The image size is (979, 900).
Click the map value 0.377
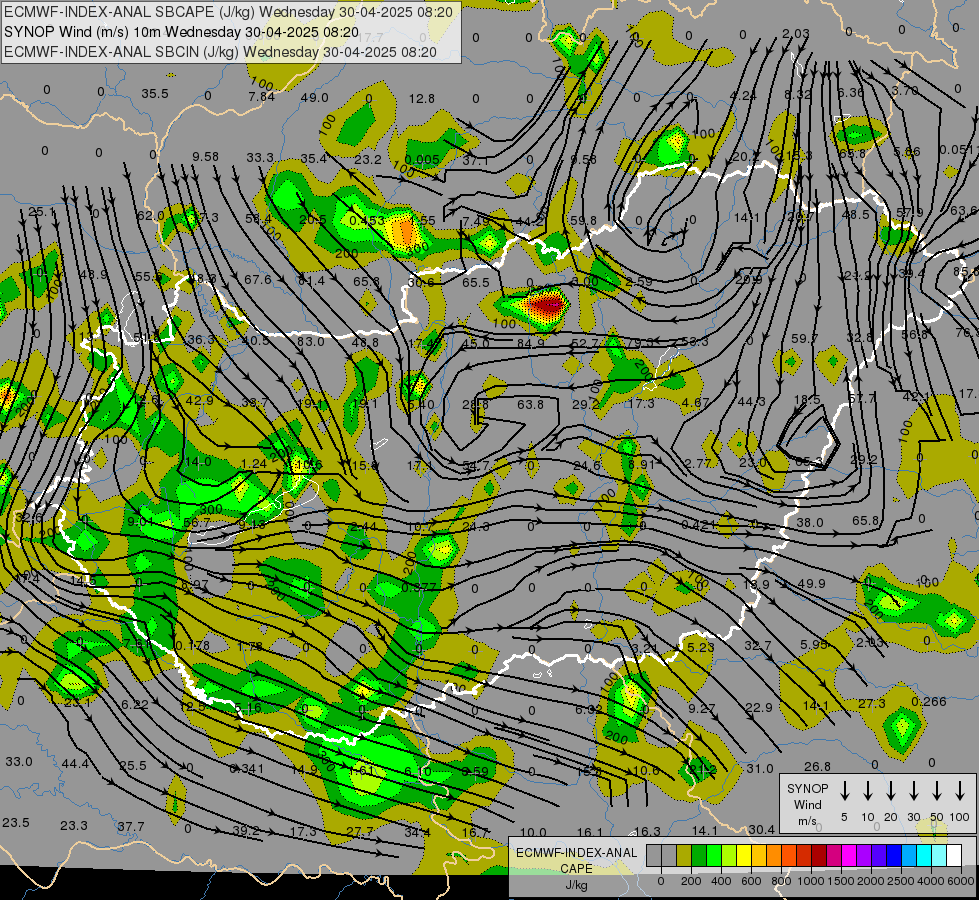[x=419, y=587]
